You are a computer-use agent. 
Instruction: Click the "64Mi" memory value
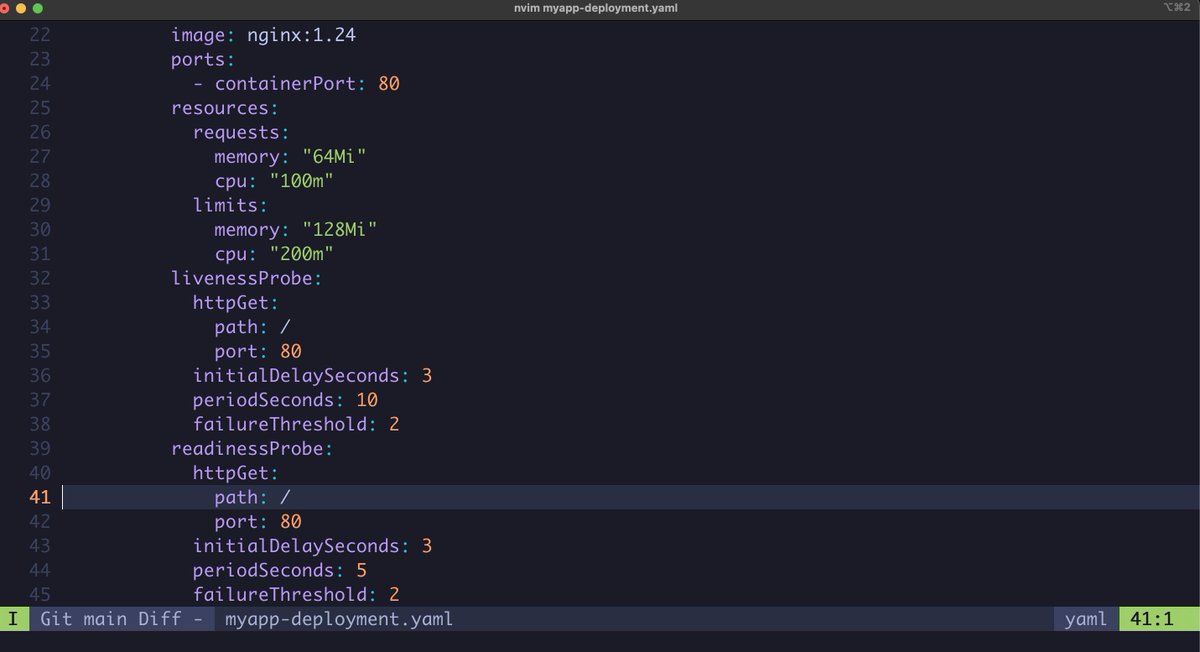(x=334, y=157)
